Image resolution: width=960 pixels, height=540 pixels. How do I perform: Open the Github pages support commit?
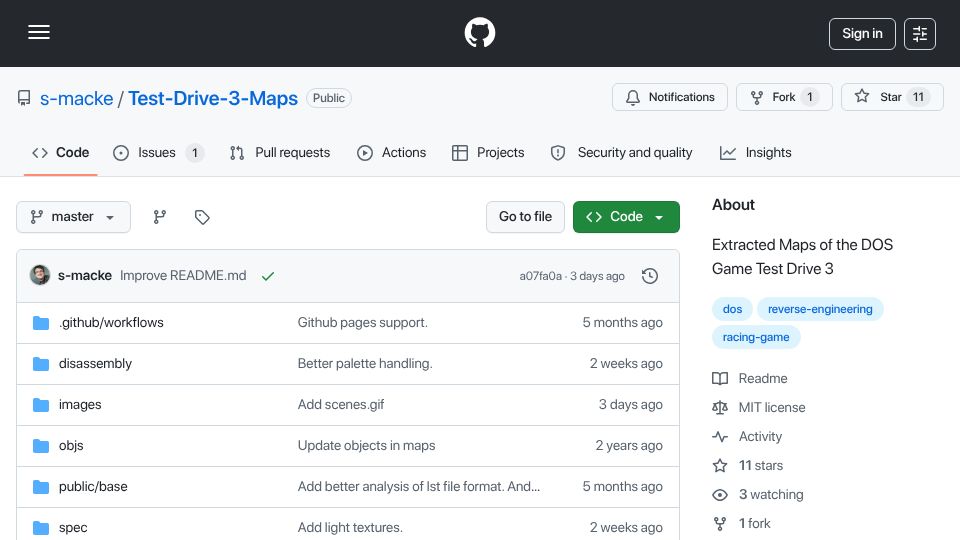(x=362, y=323)
